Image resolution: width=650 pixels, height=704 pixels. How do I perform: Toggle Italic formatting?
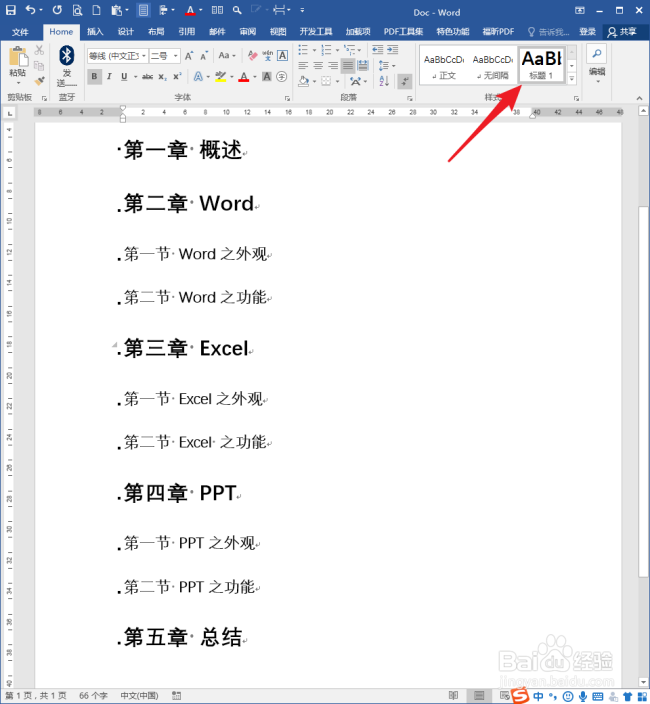point(109,77)
